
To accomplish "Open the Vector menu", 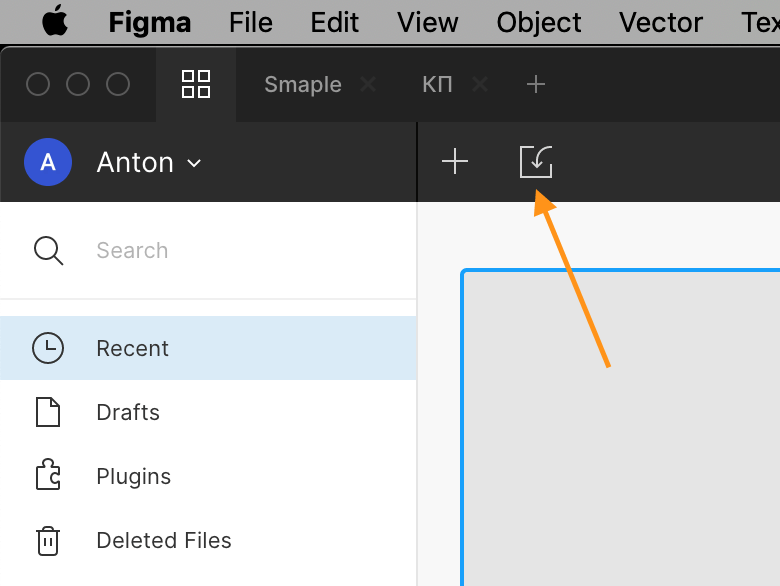I will pyautogui.click(x=661, y=22).
